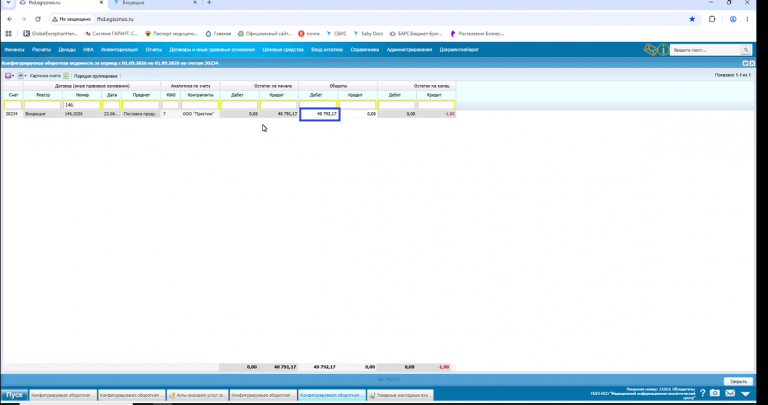Click the Не защищено site security indicator
Viewport: 768px width, 405px height.
(72, 19)
